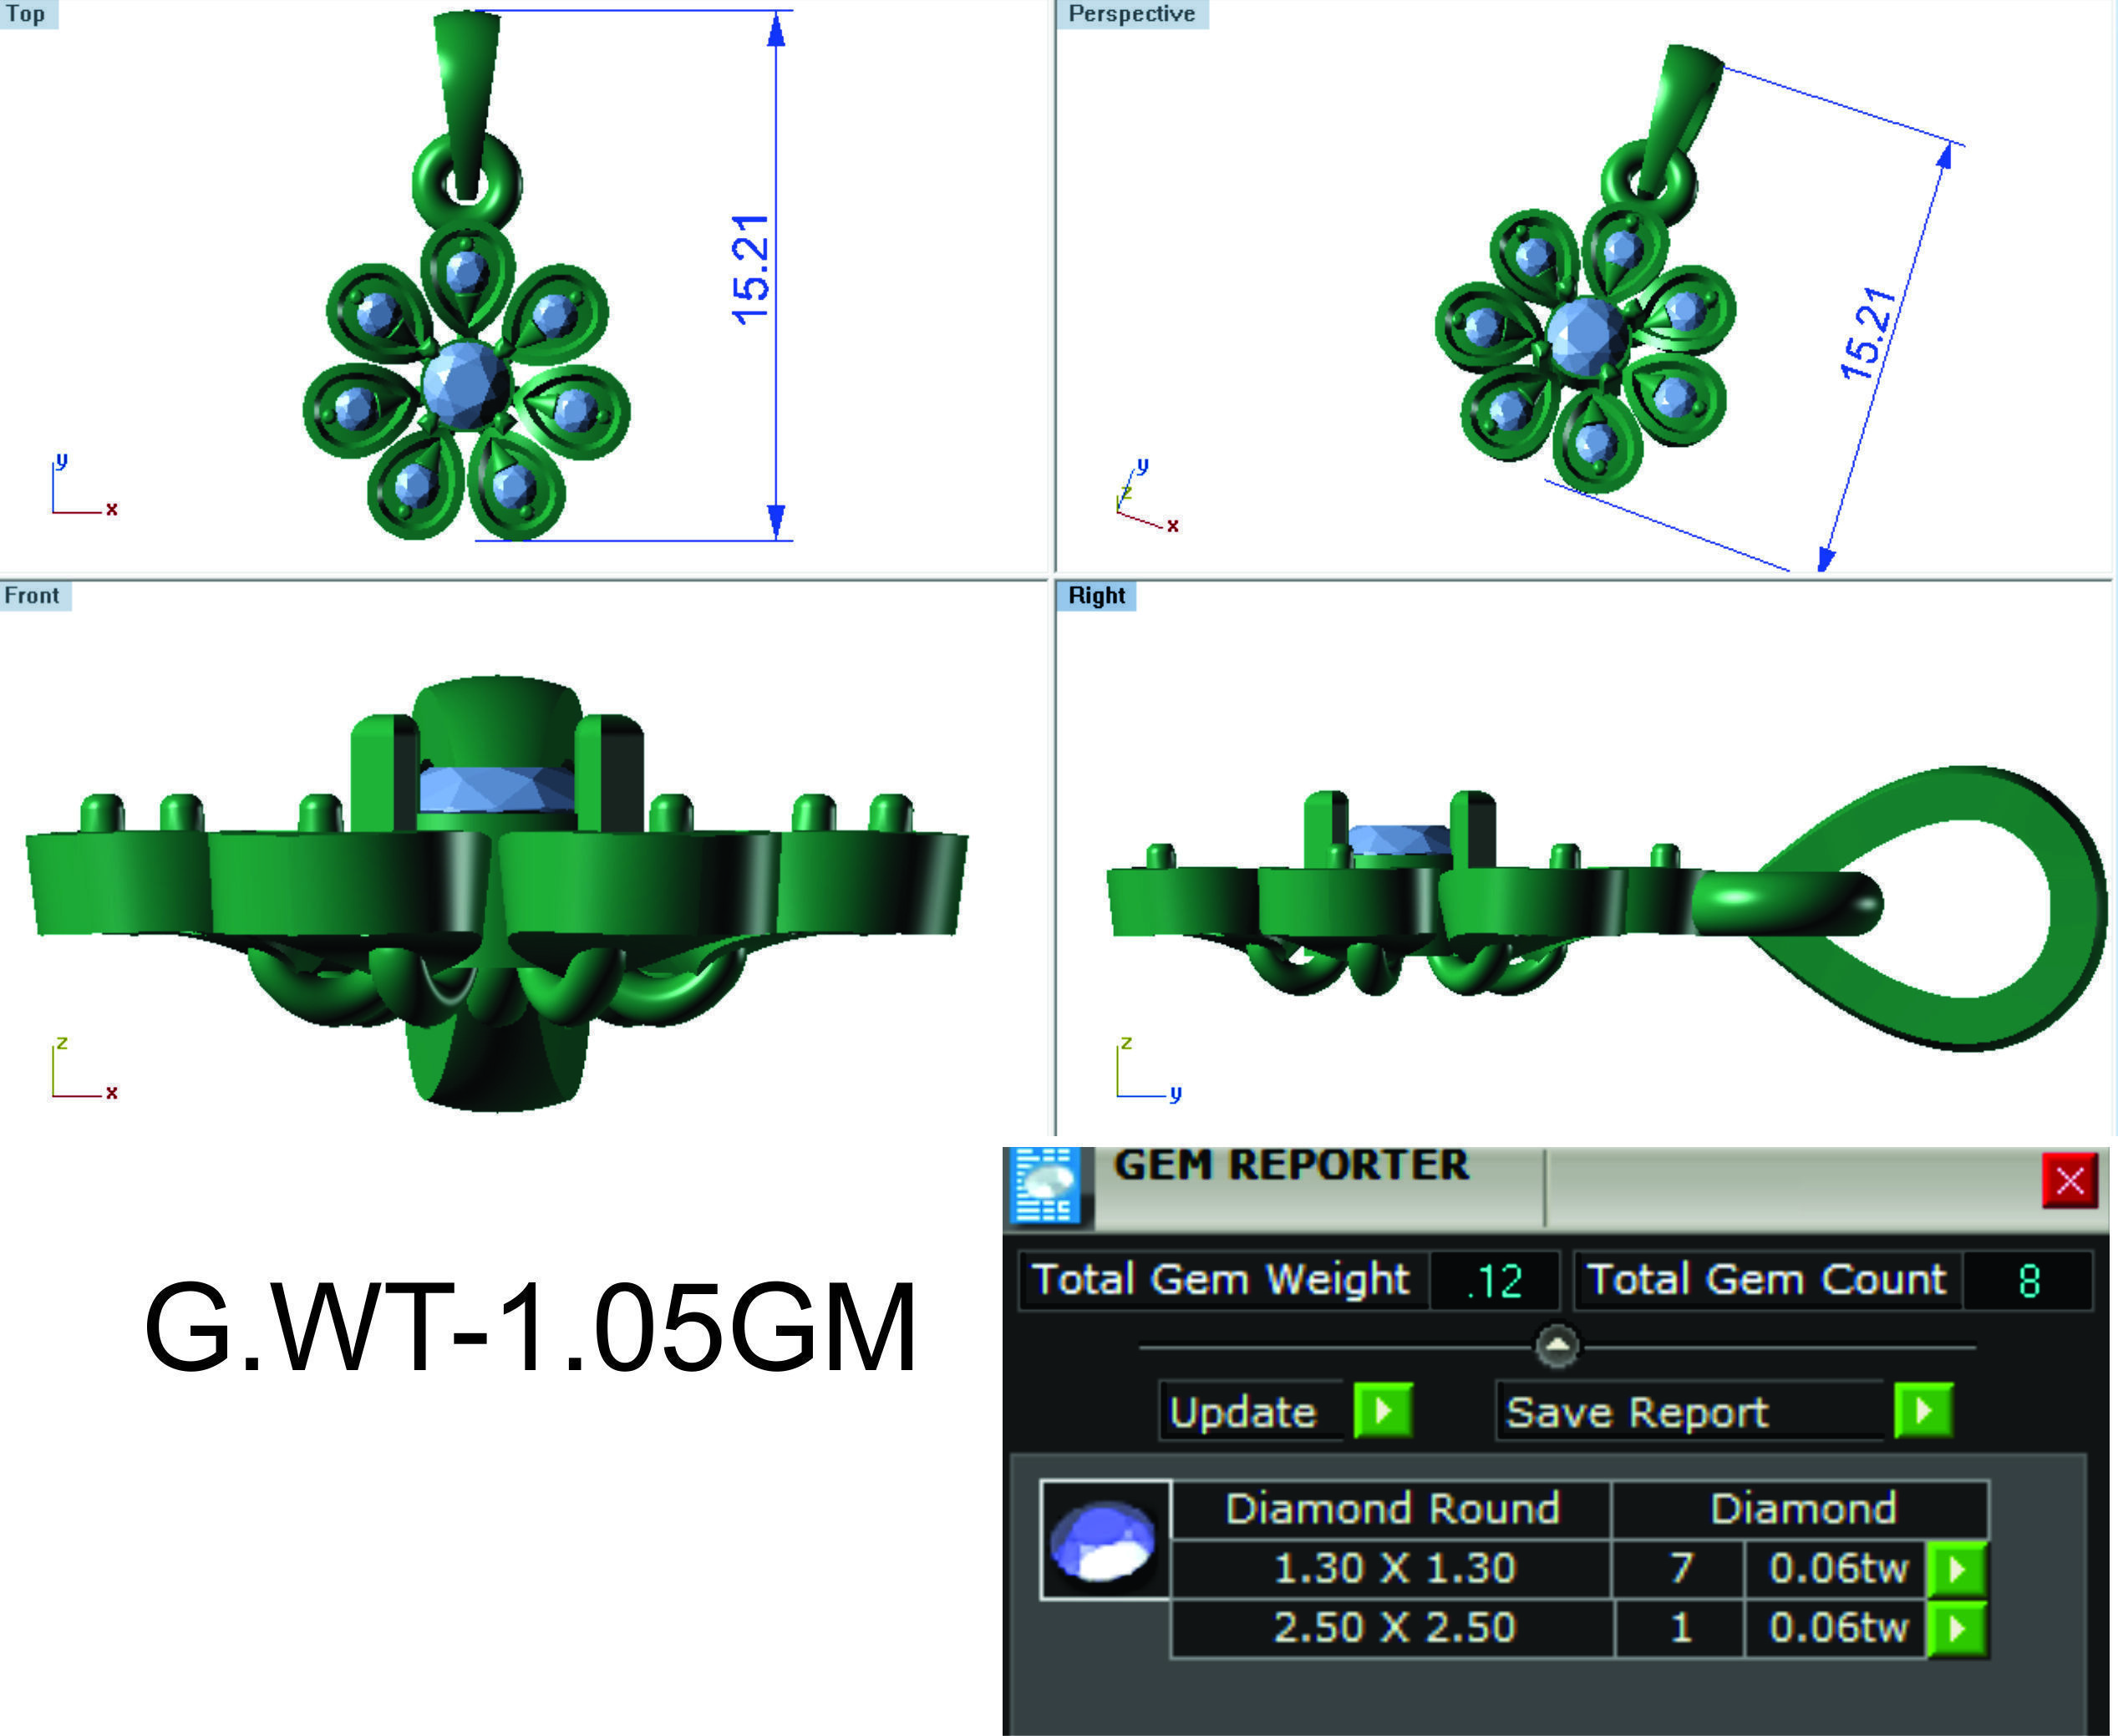Image resolution: width=2118 pixels, height=1736 pixels.
Task: Click the Diamond material column header
Action: 1802,1509
